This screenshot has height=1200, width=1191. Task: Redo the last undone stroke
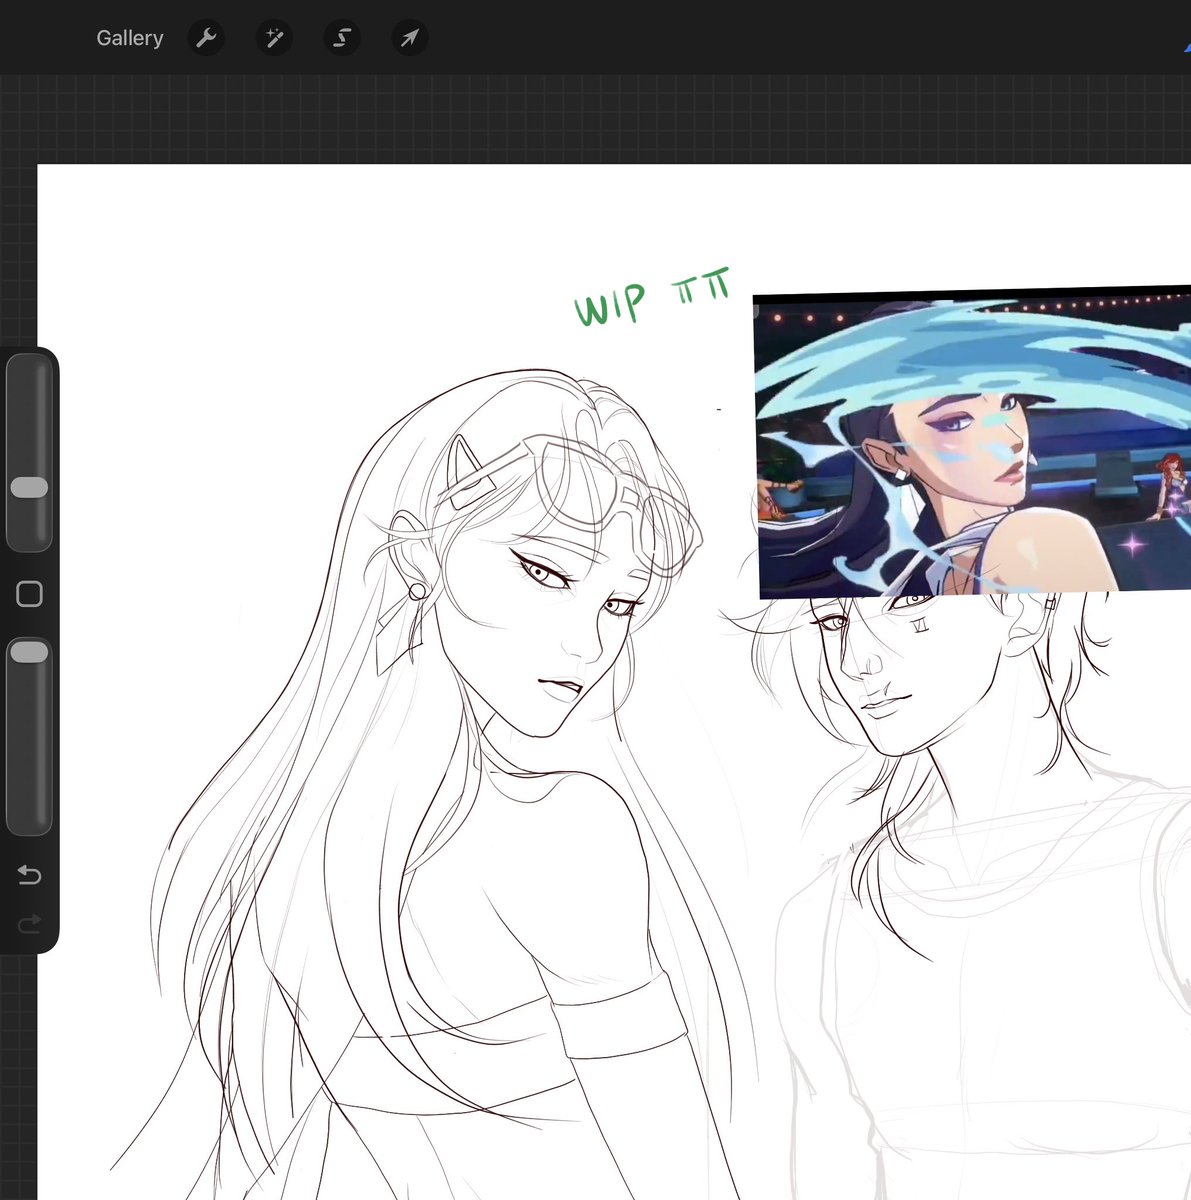tap(29, 923)
